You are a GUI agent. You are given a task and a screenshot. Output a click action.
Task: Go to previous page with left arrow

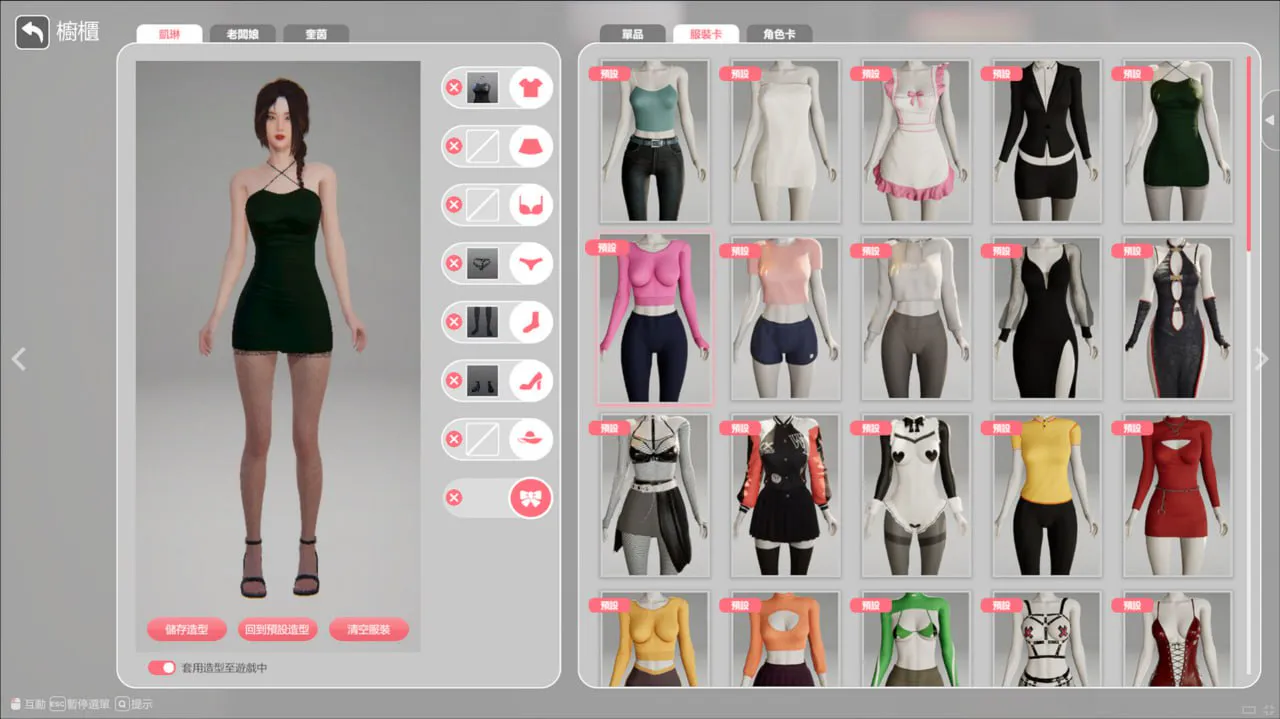click(x=18, y=359)
